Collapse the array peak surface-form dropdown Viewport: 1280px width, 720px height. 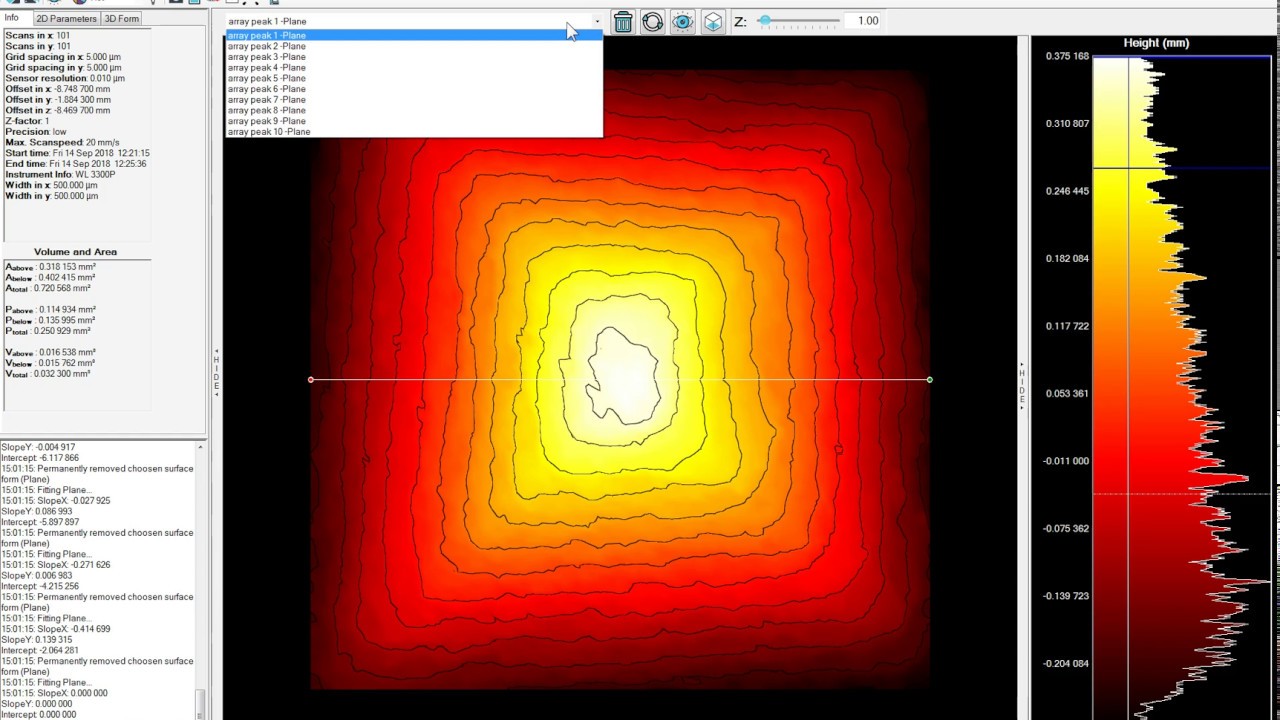point(597,21)
